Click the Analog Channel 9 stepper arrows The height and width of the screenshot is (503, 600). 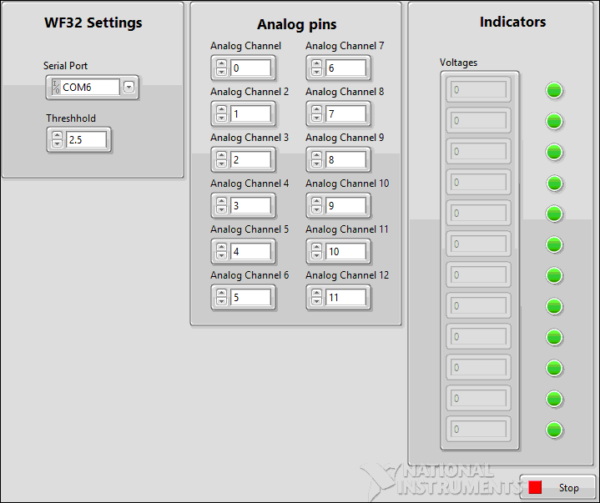coord(317,160)
